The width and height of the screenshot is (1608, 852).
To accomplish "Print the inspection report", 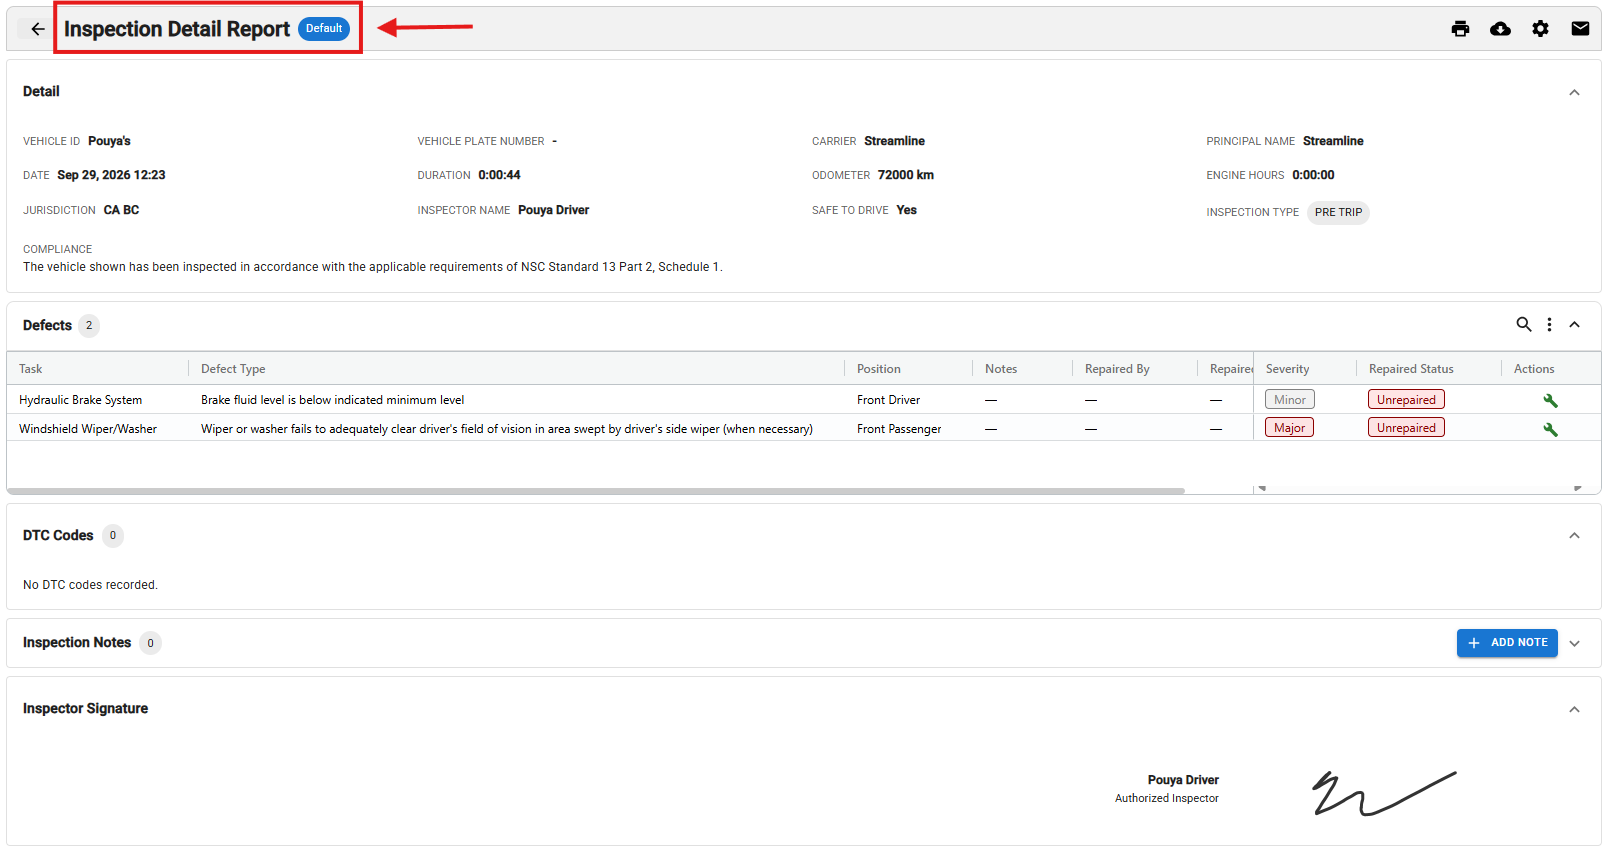I will click(1460, 29).
